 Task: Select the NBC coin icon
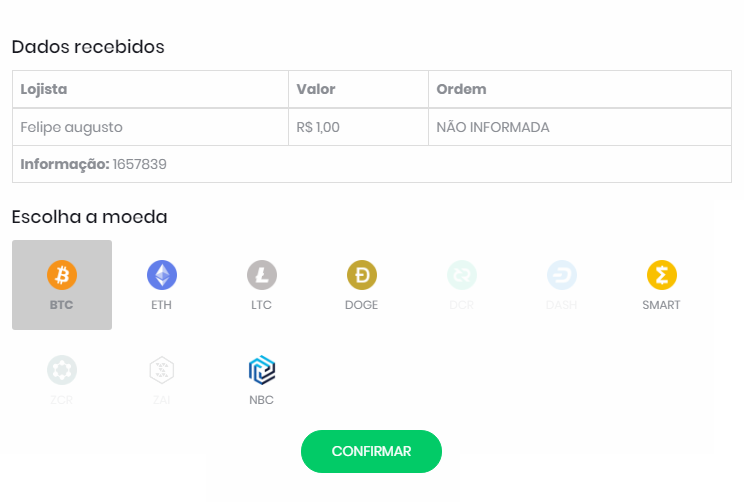coord(262,370)
